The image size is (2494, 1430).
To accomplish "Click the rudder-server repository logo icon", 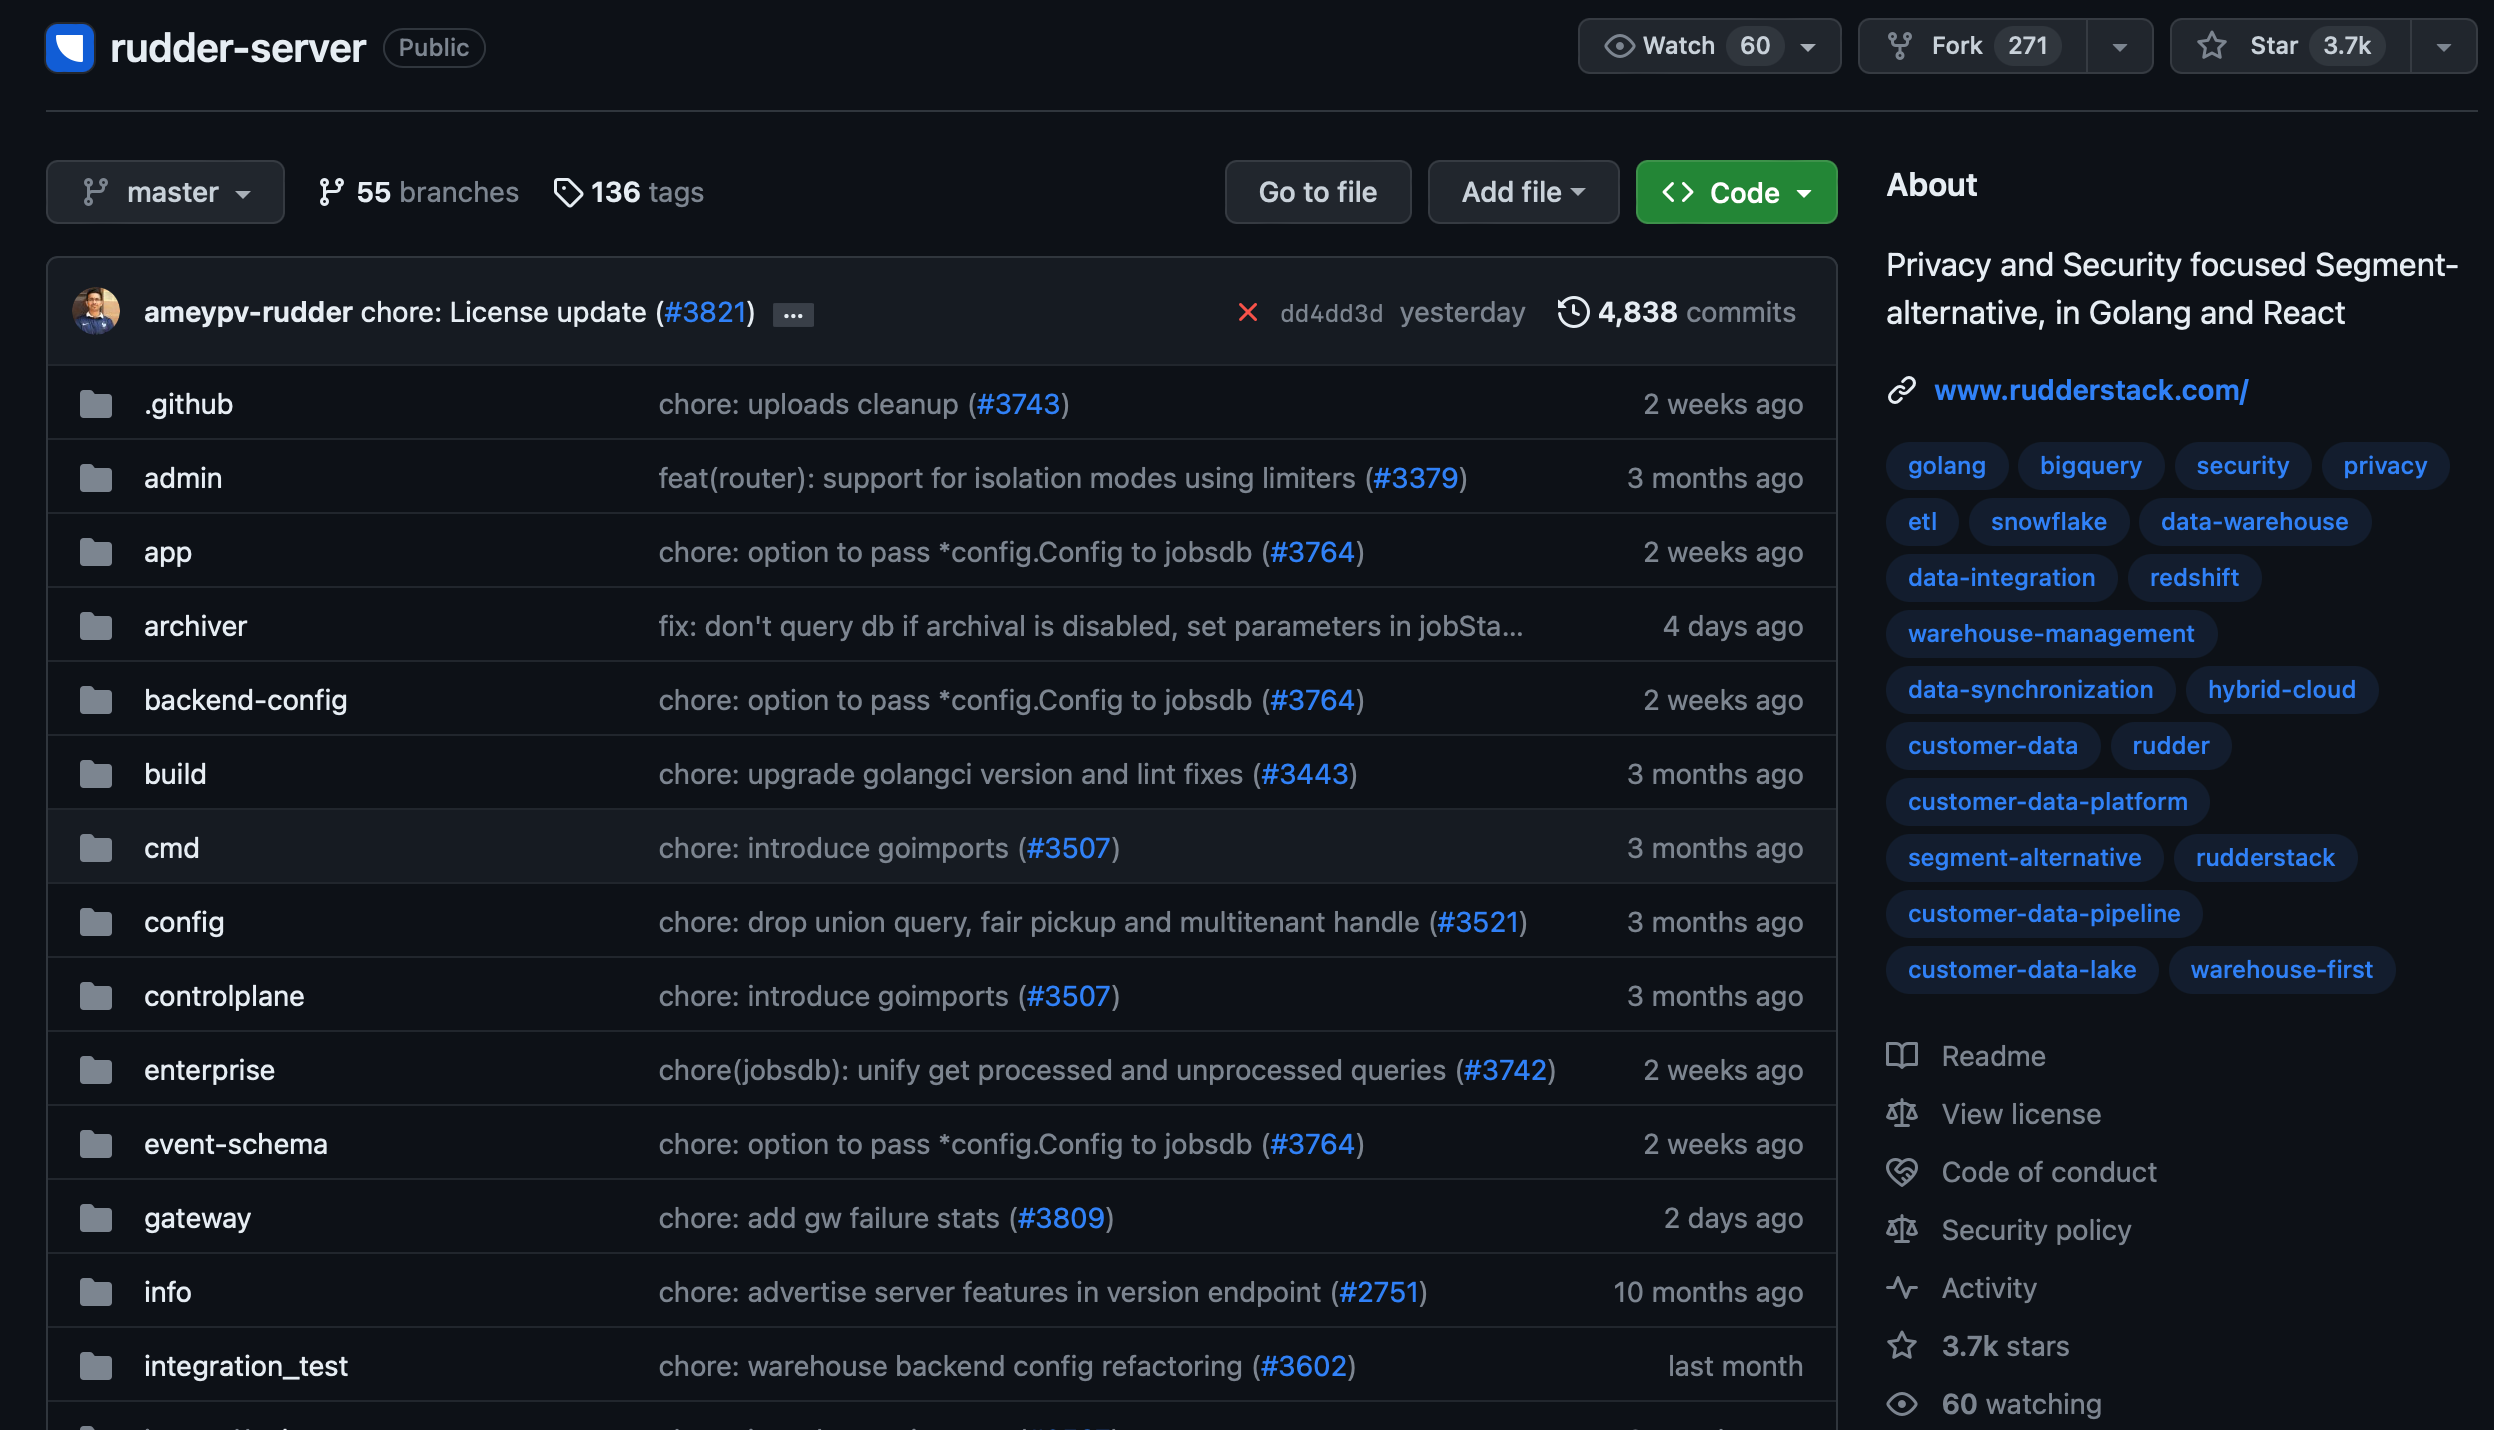I will 69,47.
